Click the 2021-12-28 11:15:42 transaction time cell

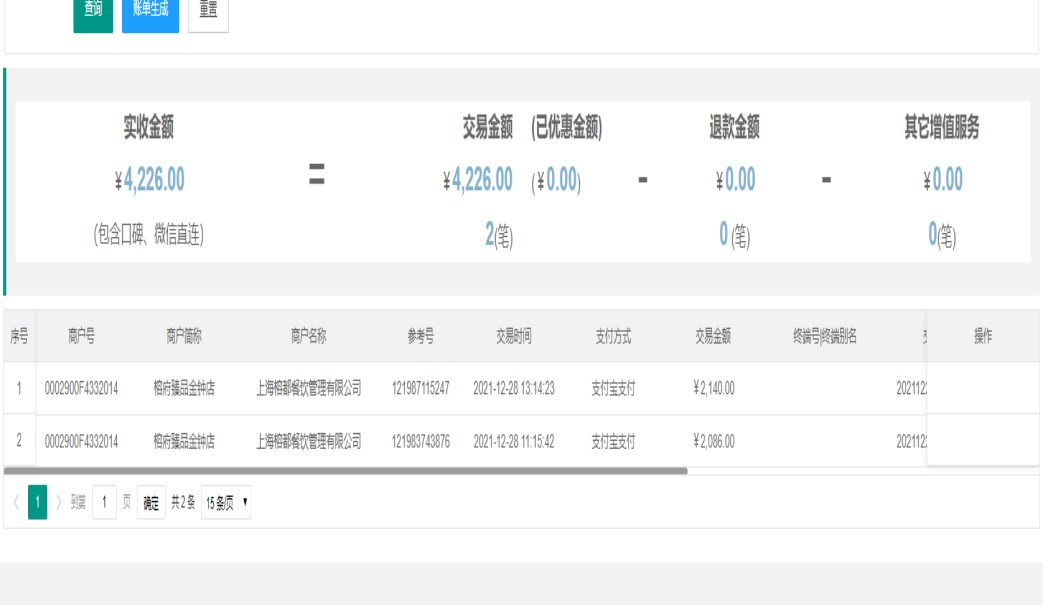tap(513, 441)
